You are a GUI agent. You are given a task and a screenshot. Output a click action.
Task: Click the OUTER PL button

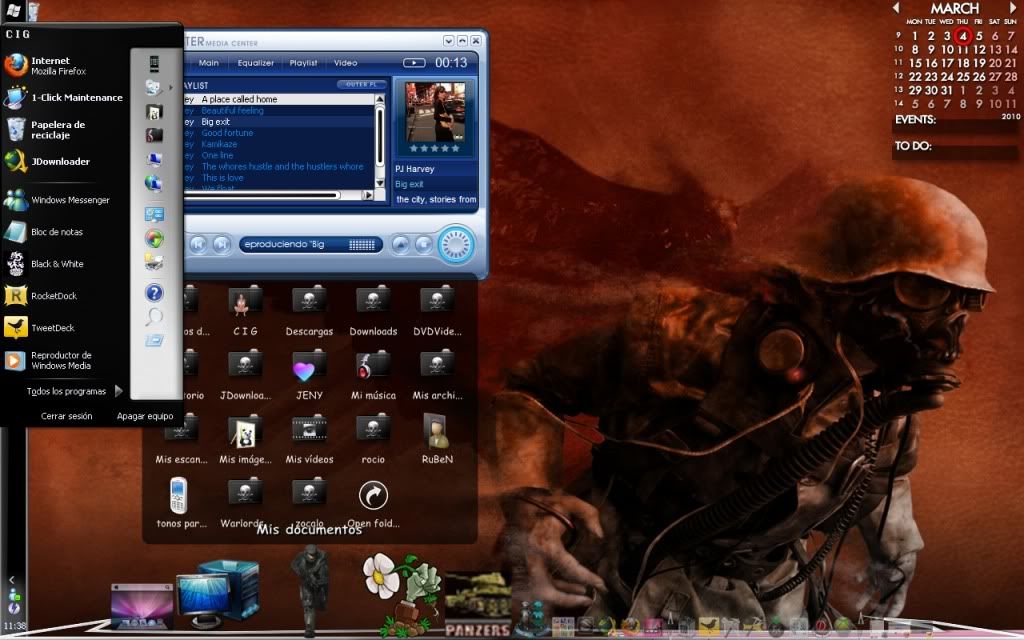click(361, 84)
